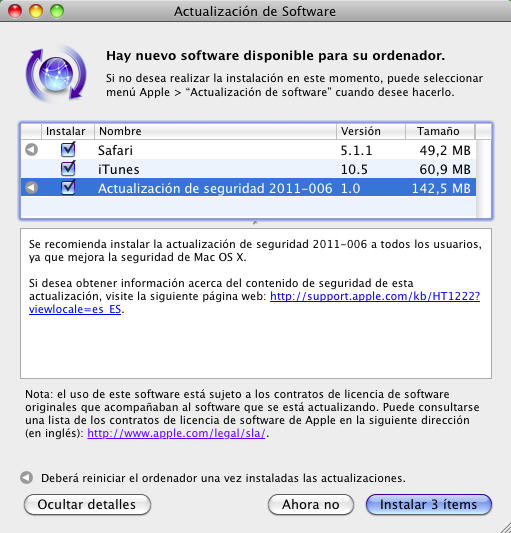Click restart icon beside the reboot notice
Viewport: 511px width, 533px height.
tap(27, 478)
